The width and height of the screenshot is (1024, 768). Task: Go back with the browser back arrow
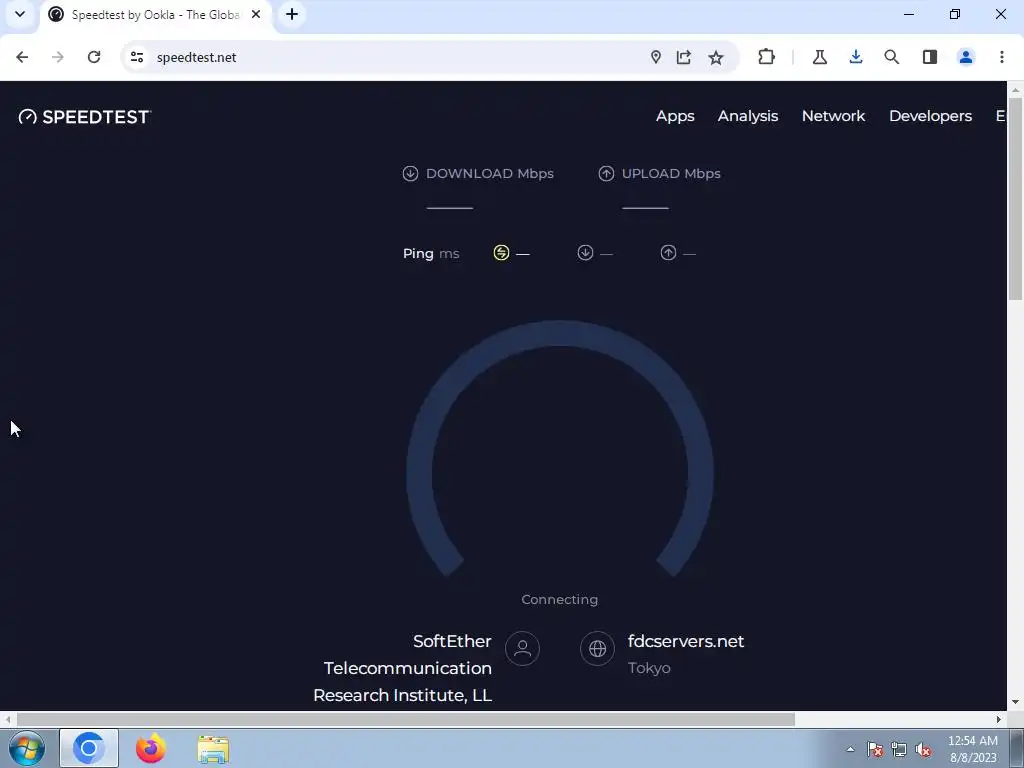click(22, 57)
